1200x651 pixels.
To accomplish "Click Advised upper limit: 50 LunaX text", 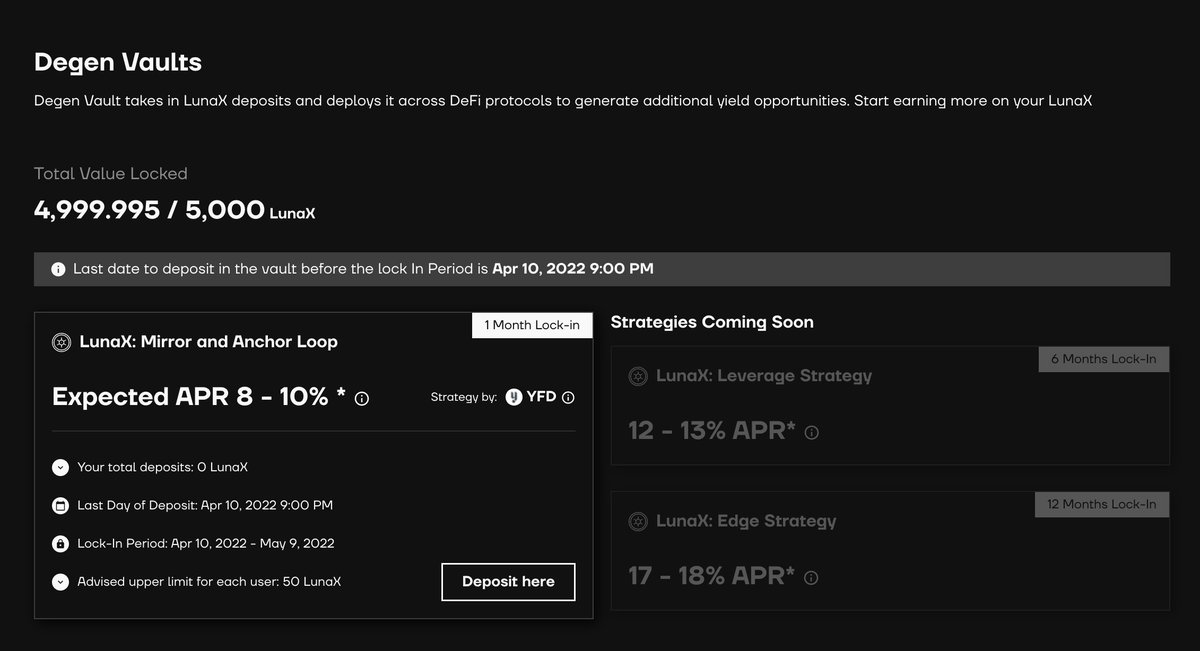I will pyautogui.click(x=209, y=582).
